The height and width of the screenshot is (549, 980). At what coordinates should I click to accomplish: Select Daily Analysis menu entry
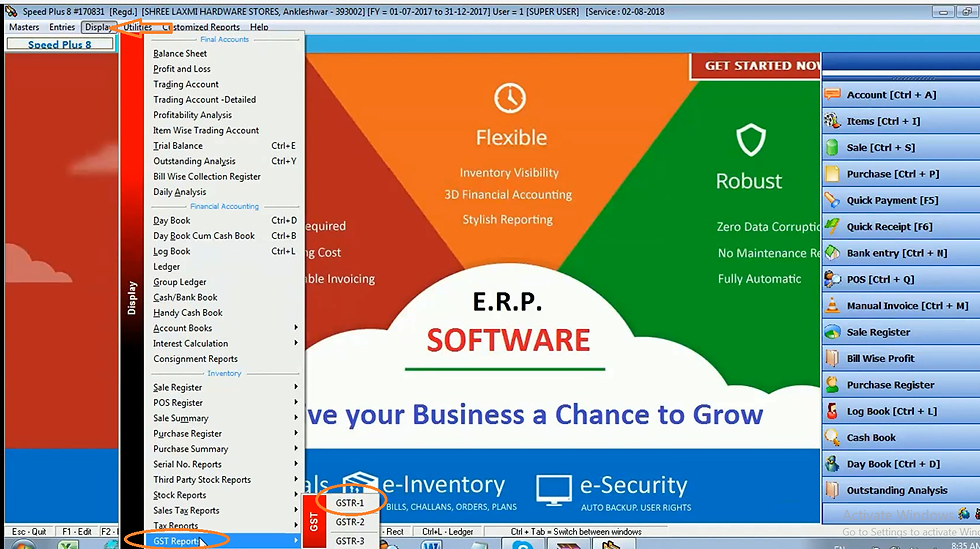179,192
